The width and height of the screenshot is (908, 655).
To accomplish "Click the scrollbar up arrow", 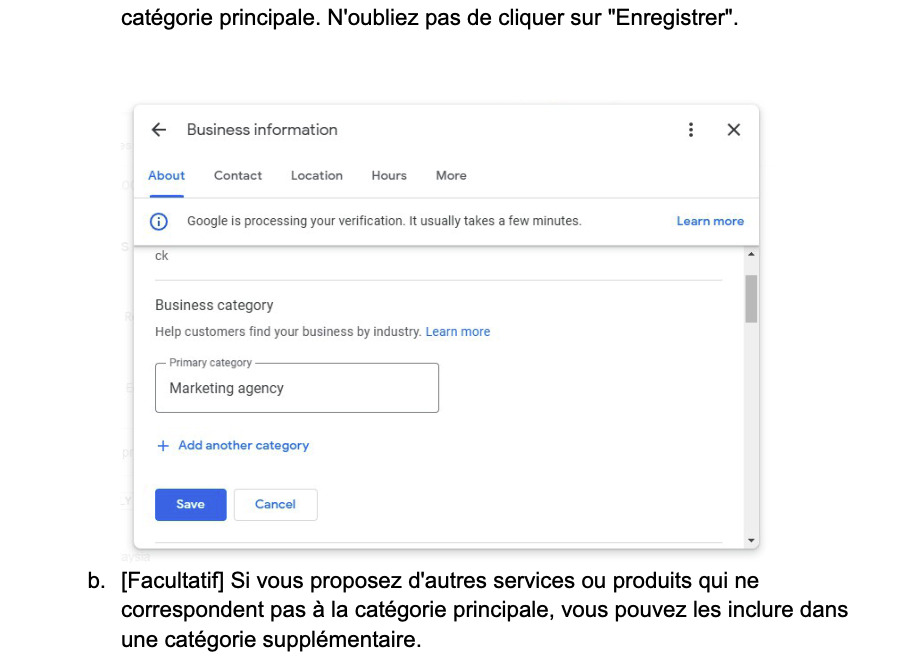I will 751,254.
